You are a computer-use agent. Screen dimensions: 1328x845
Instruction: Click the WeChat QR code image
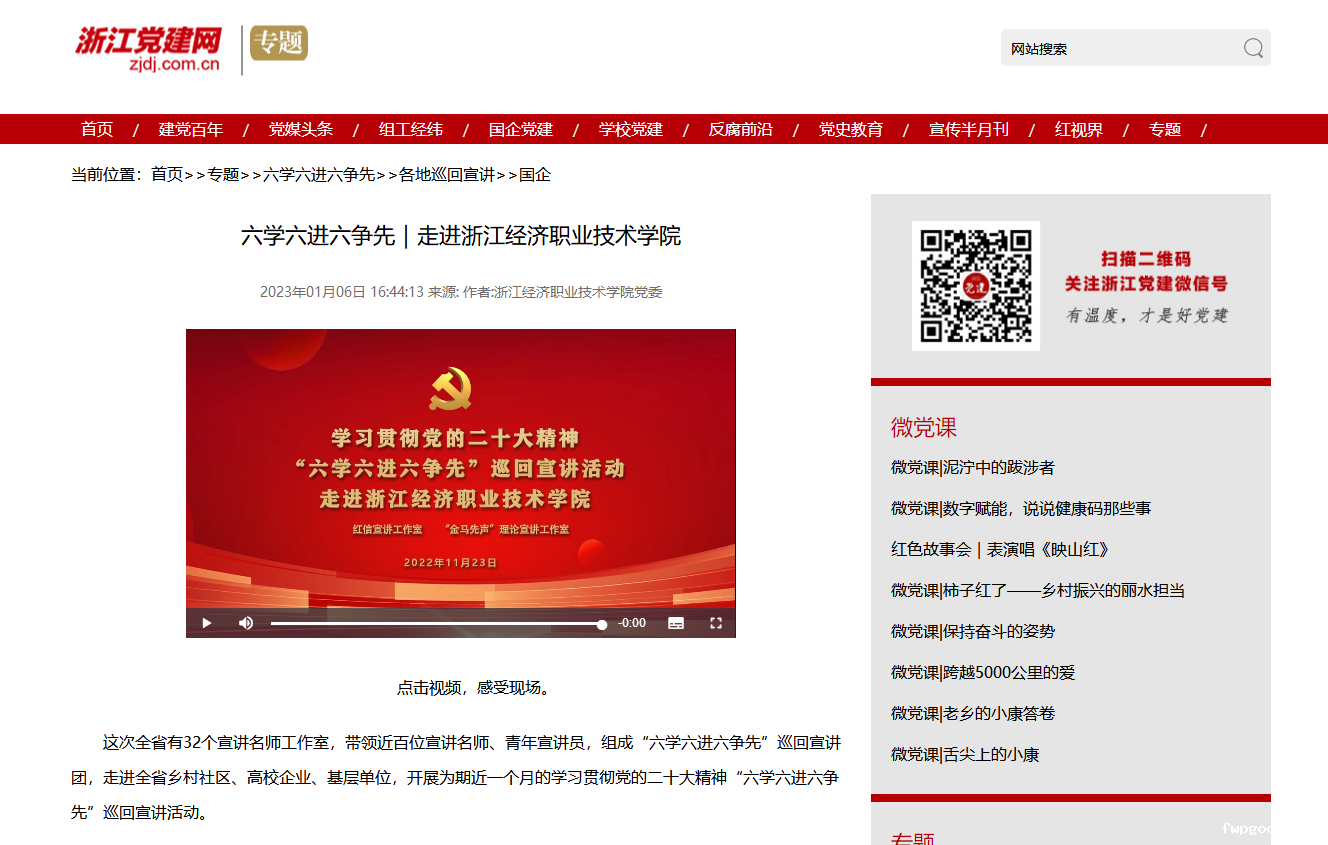point(975,286)
